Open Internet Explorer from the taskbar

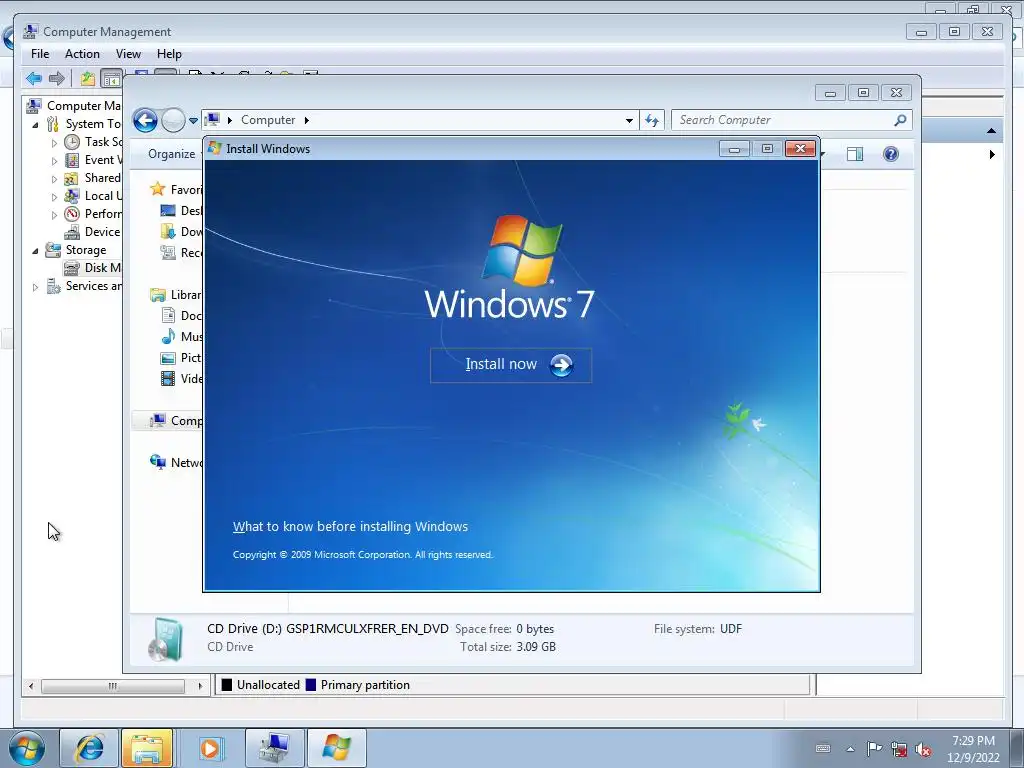89,748
